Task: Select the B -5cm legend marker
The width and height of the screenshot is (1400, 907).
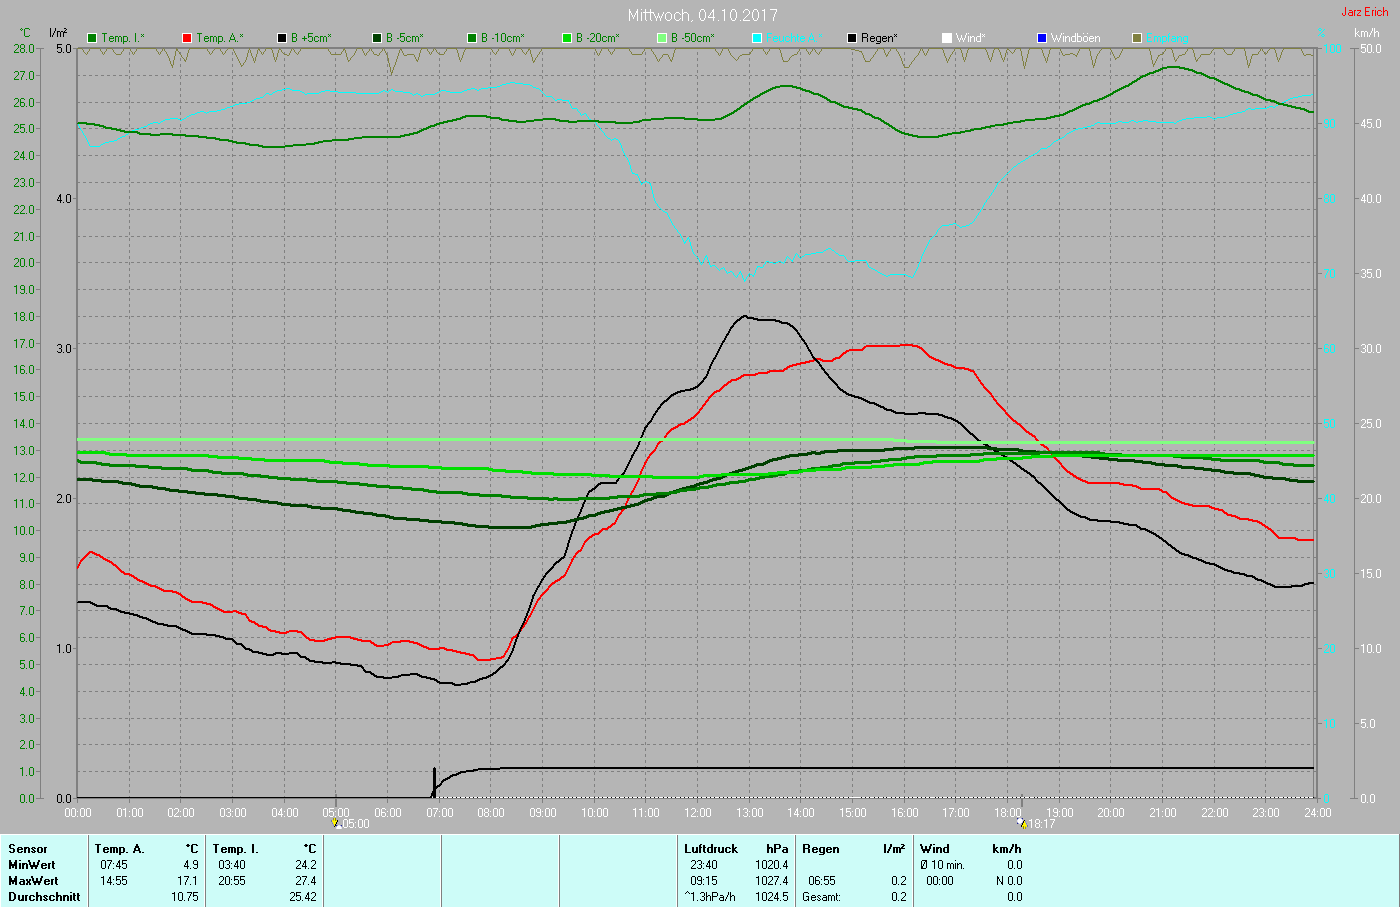Action: pos(377,38)
